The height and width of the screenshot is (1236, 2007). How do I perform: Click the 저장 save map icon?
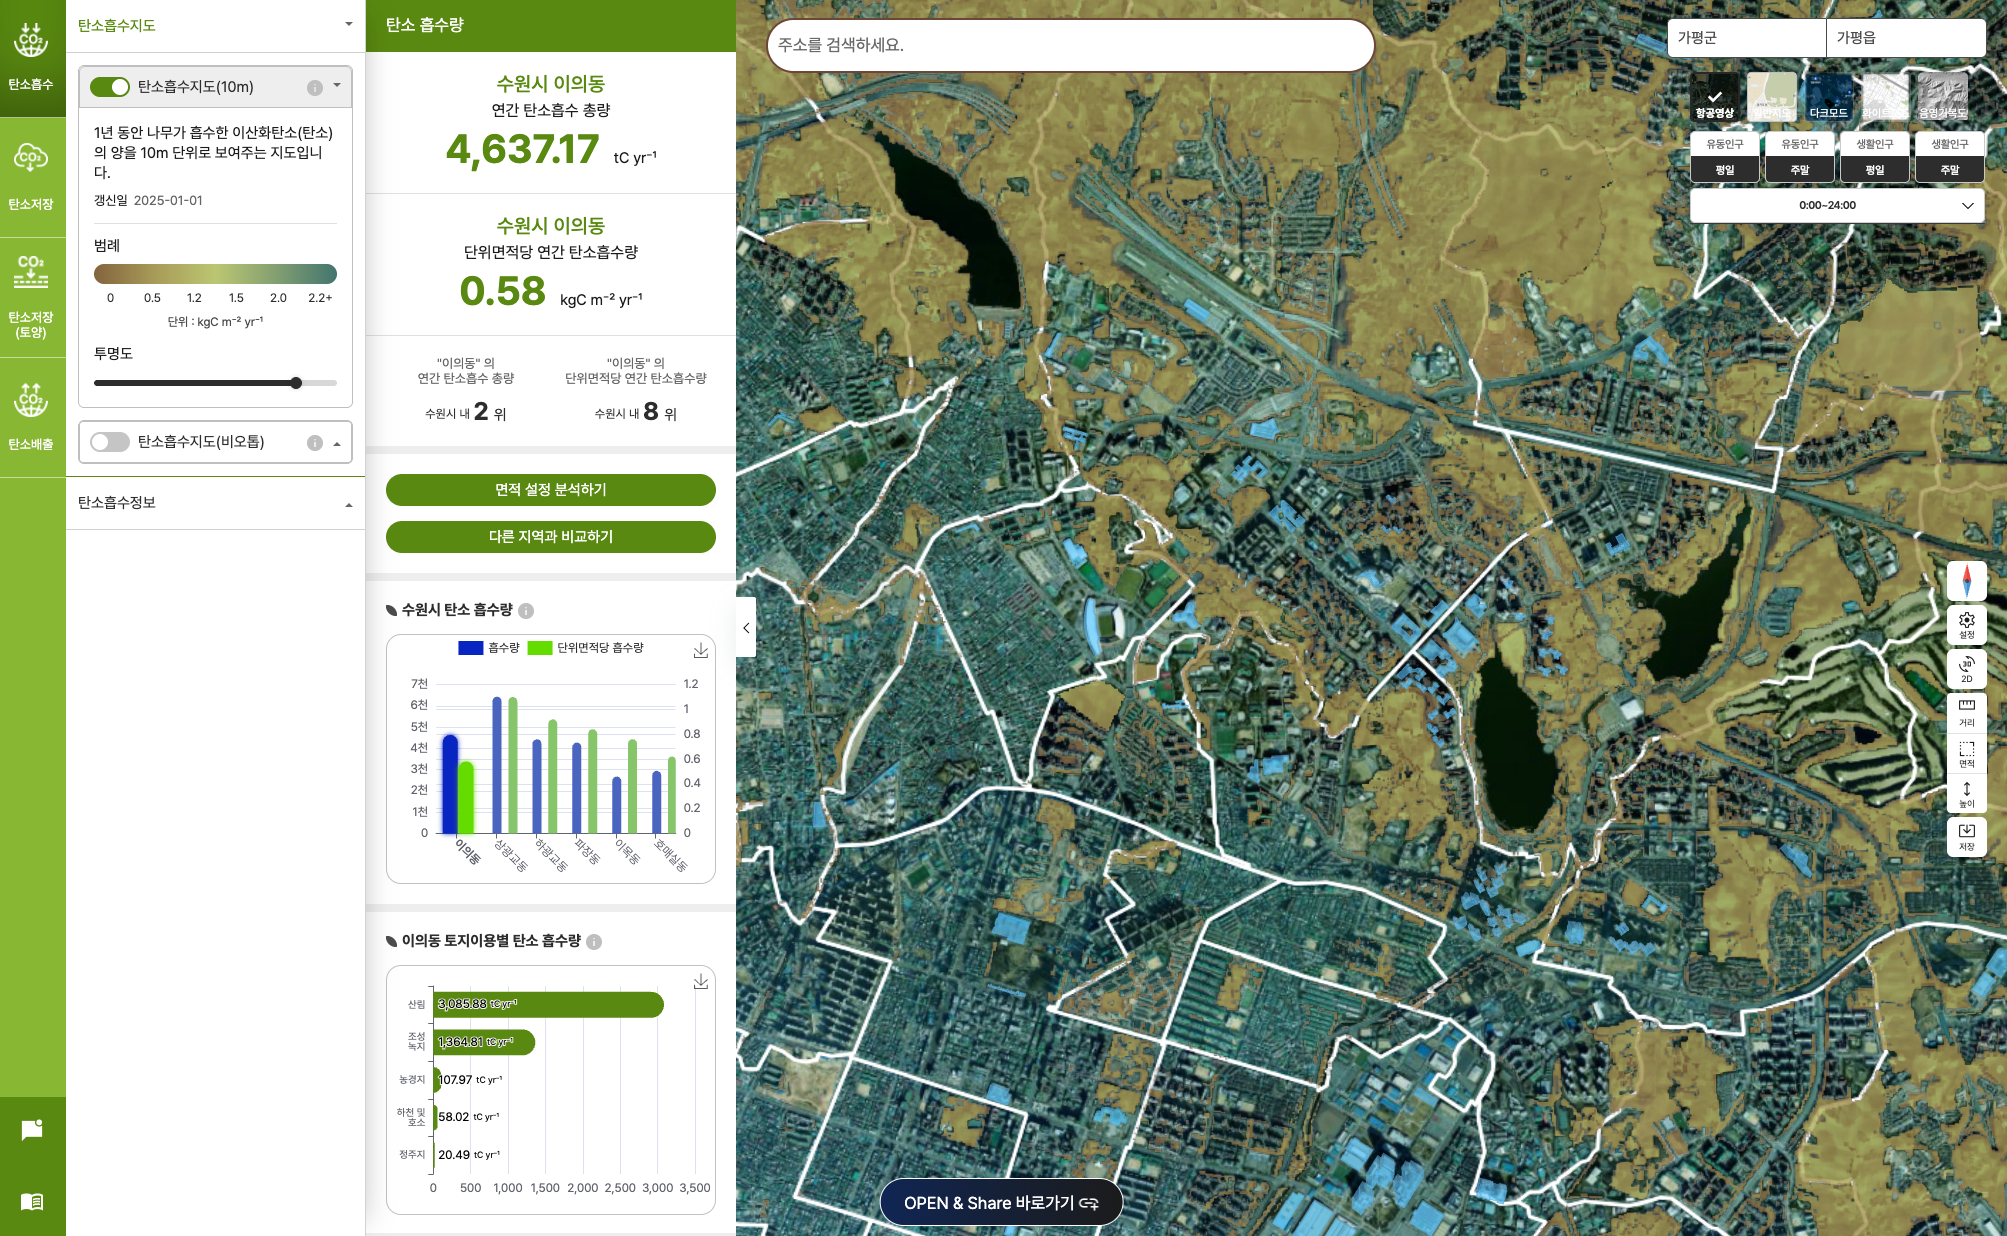[x=1966, y=836]
